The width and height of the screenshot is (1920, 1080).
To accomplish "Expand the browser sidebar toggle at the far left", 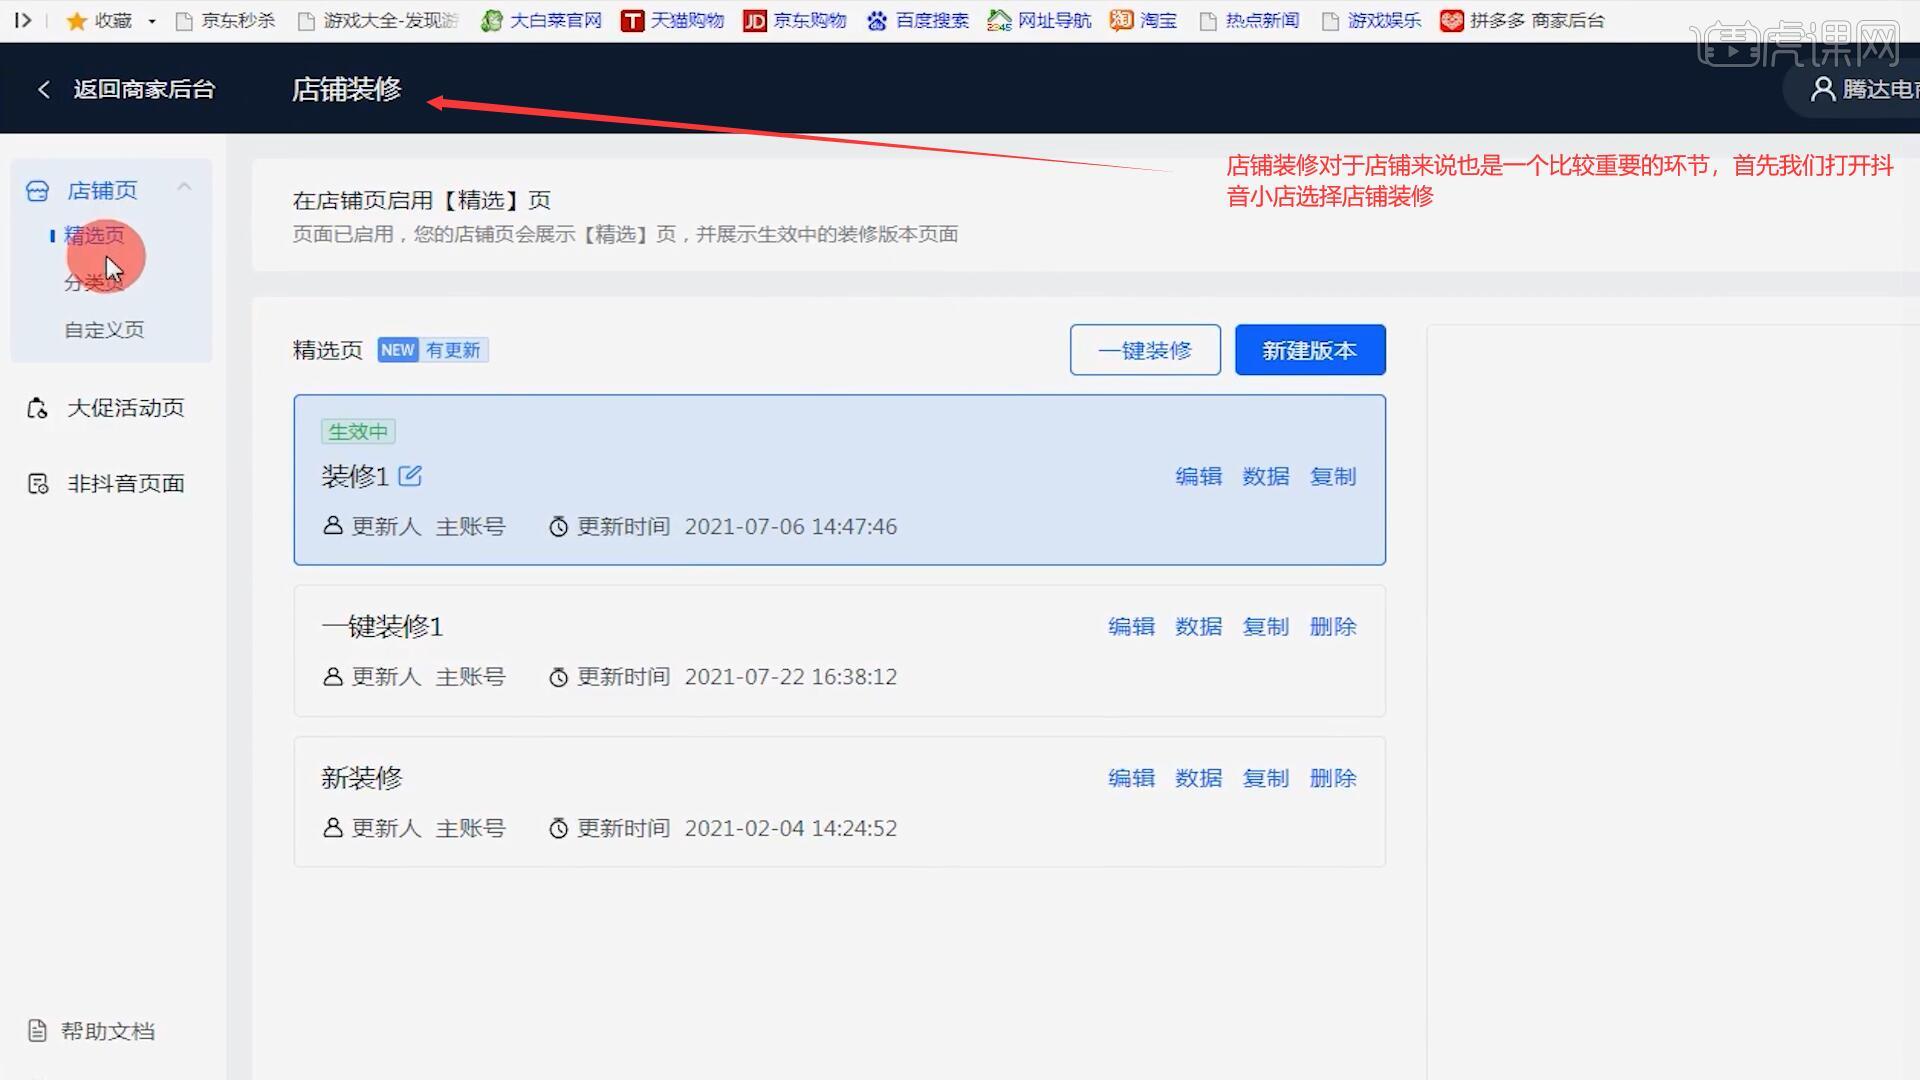I will [22, 20].
